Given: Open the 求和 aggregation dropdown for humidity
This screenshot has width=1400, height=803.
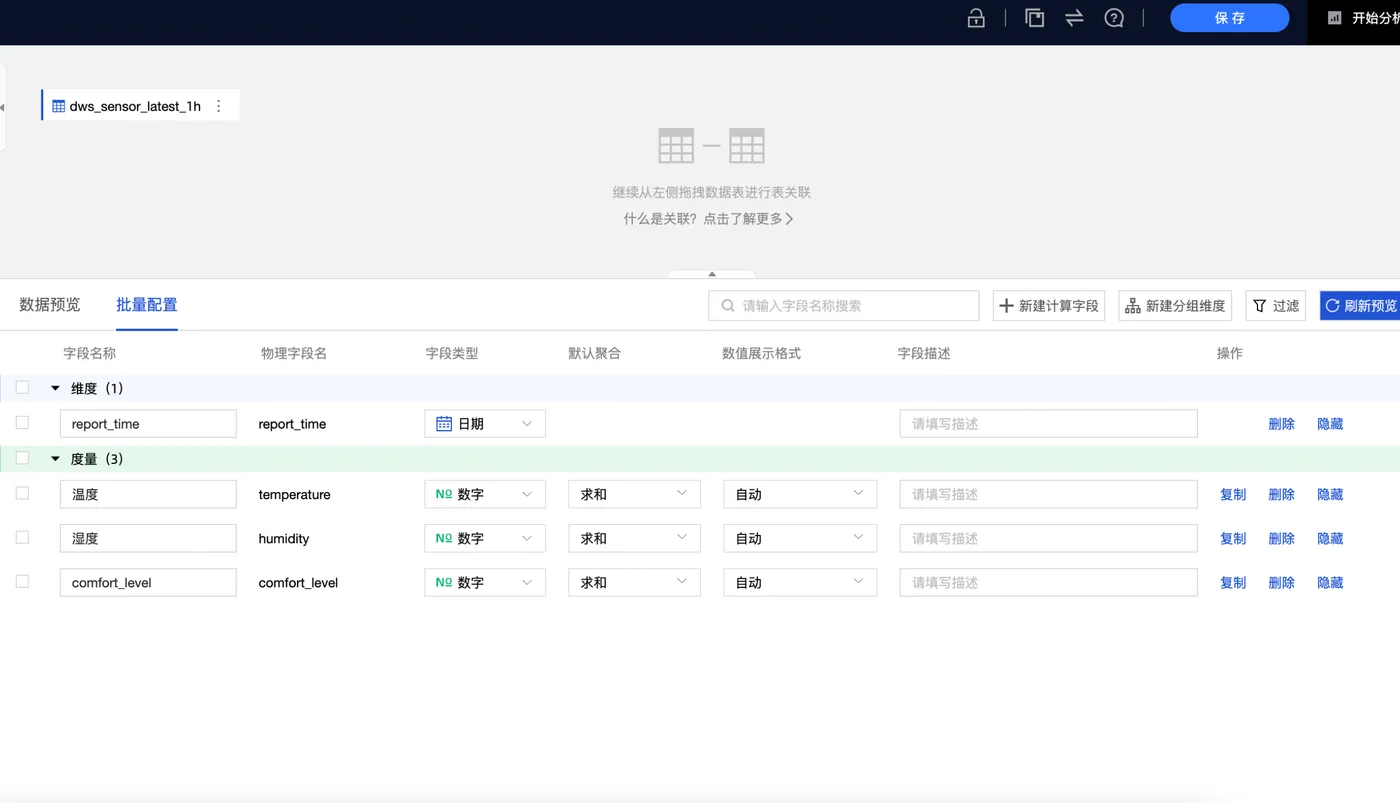Looking at the screenshot, I should point(634,538).
